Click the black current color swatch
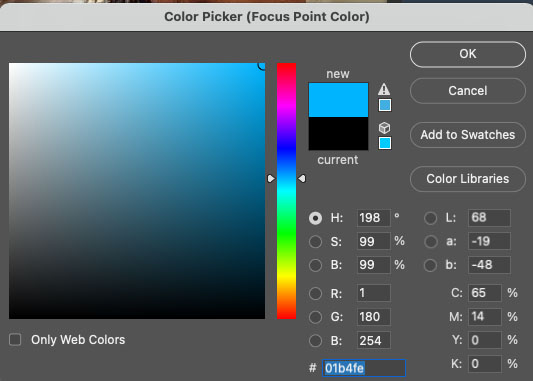The width and height of the screenshot is (533, 381). coord(338,134)
